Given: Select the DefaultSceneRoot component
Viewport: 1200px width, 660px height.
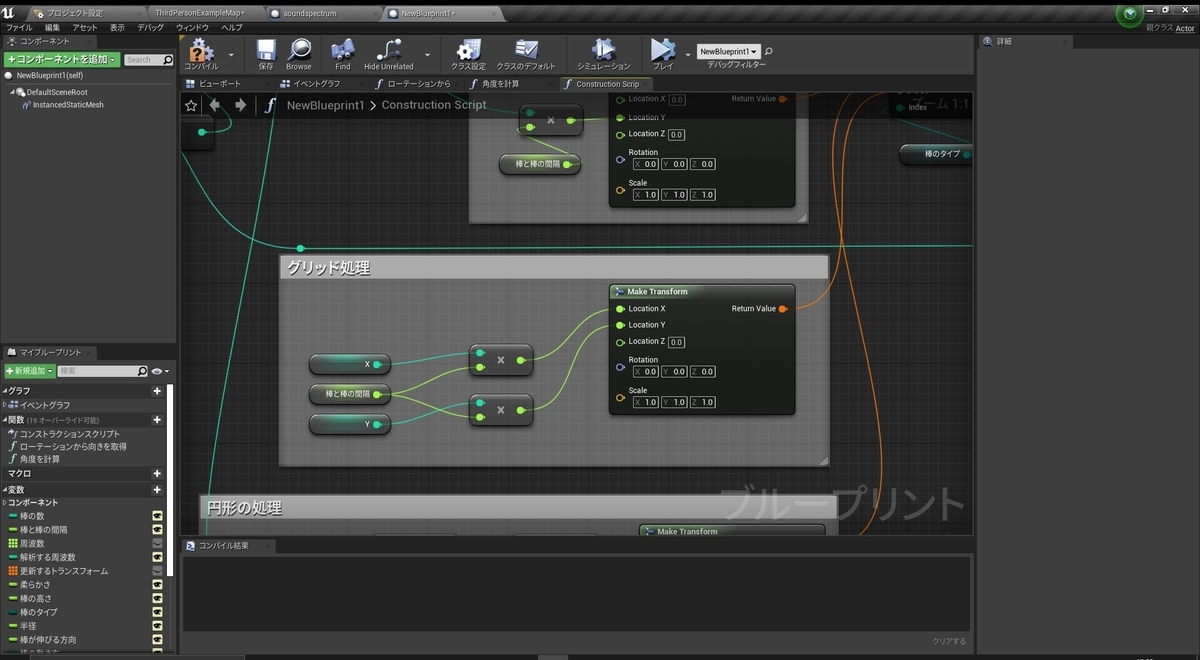Looking at the screenshot, I should tap(51, 92).
